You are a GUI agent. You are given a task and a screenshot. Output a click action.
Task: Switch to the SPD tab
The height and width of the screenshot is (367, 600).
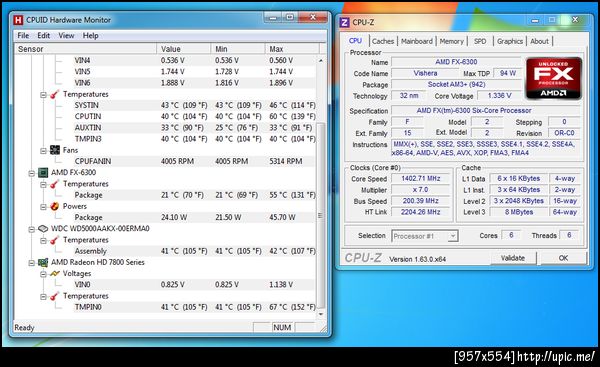point(480,41)
